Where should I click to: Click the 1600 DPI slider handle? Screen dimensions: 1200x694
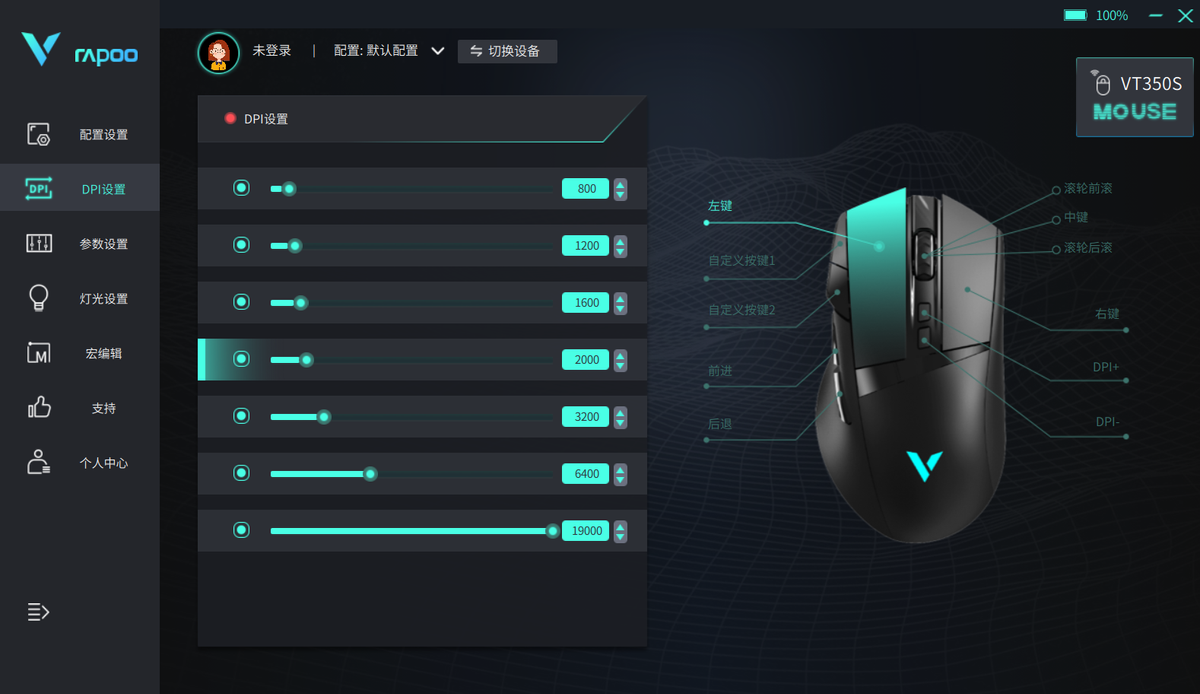301,302
